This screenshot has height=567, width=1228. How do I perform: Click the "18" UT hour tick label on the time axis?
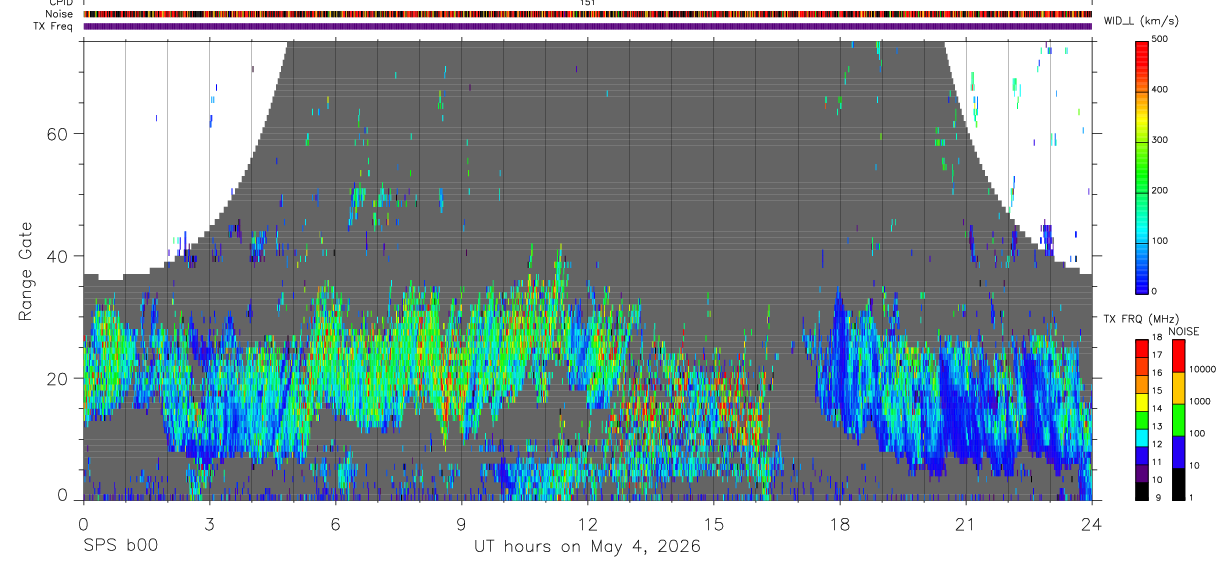click(x=840, y=523)
